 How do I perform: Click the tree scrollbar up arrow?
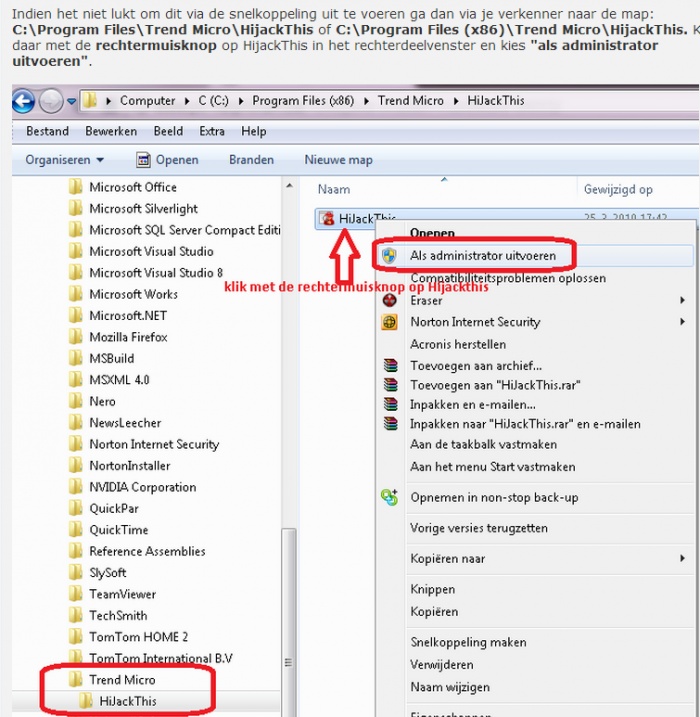(289, 186)
